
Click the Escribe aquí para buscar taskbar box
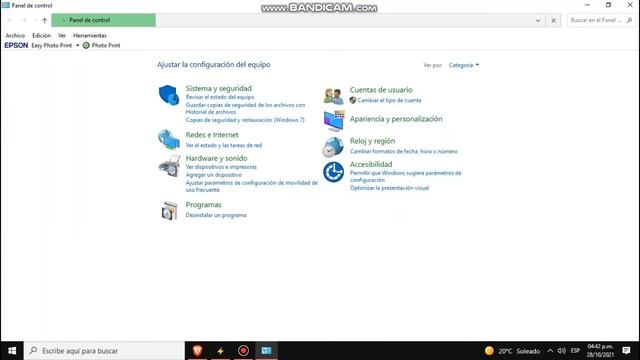click(104, 351)
